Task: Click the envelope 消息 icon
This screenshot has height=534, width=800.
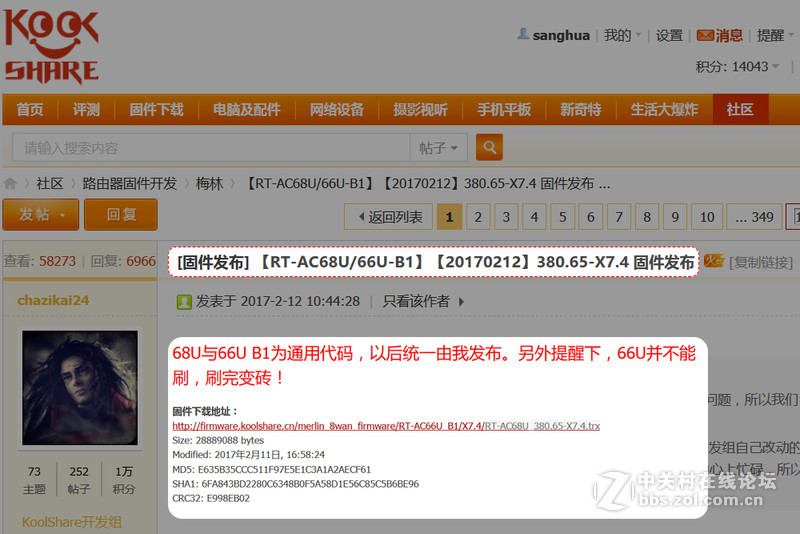Action: point(705,35)
